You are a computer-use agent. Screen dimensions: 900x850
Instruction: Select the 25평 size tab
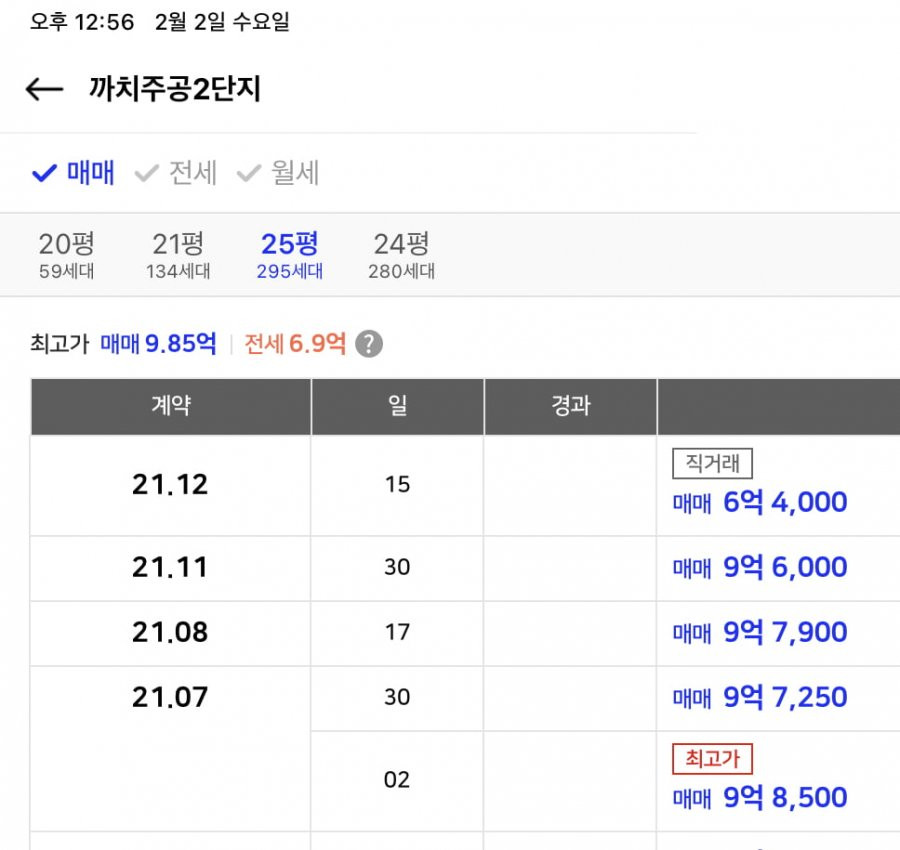pos(289,254)
